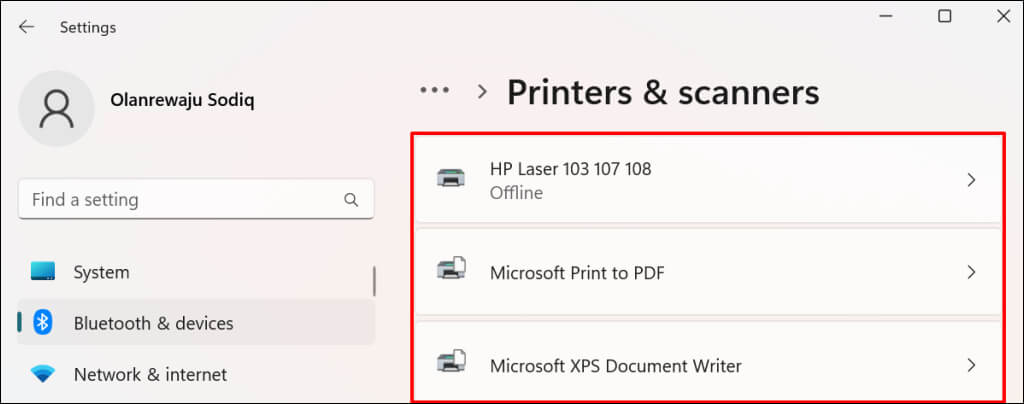Click the back arrow in Settings
This screenshot has width=1024, height=404.
[x=26, y=27]
